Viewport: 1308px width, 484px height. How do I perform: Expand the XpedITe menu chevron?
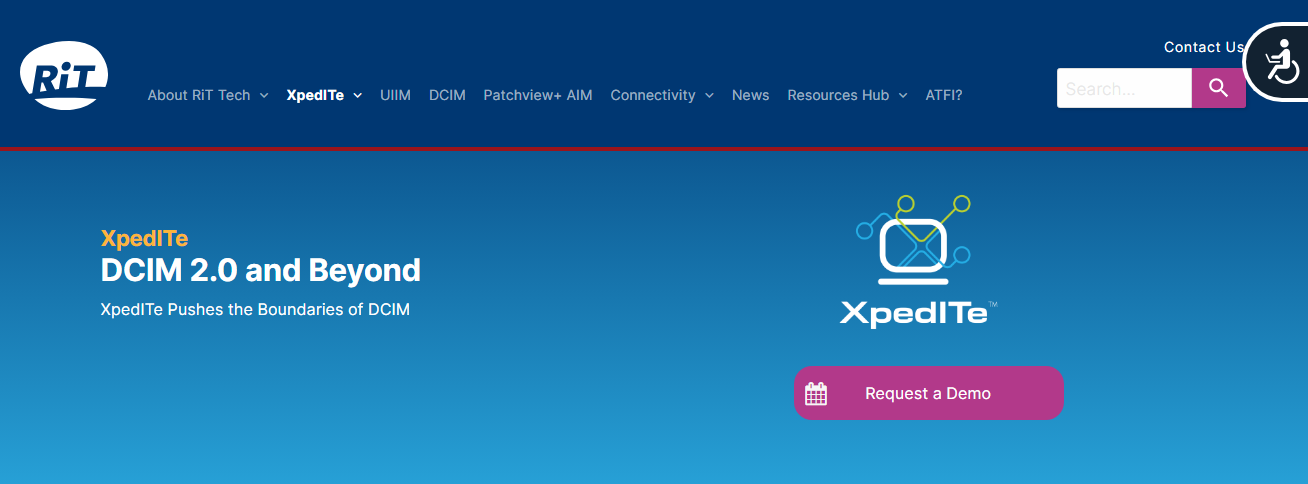pyautogui.click(x=357, y=96)
